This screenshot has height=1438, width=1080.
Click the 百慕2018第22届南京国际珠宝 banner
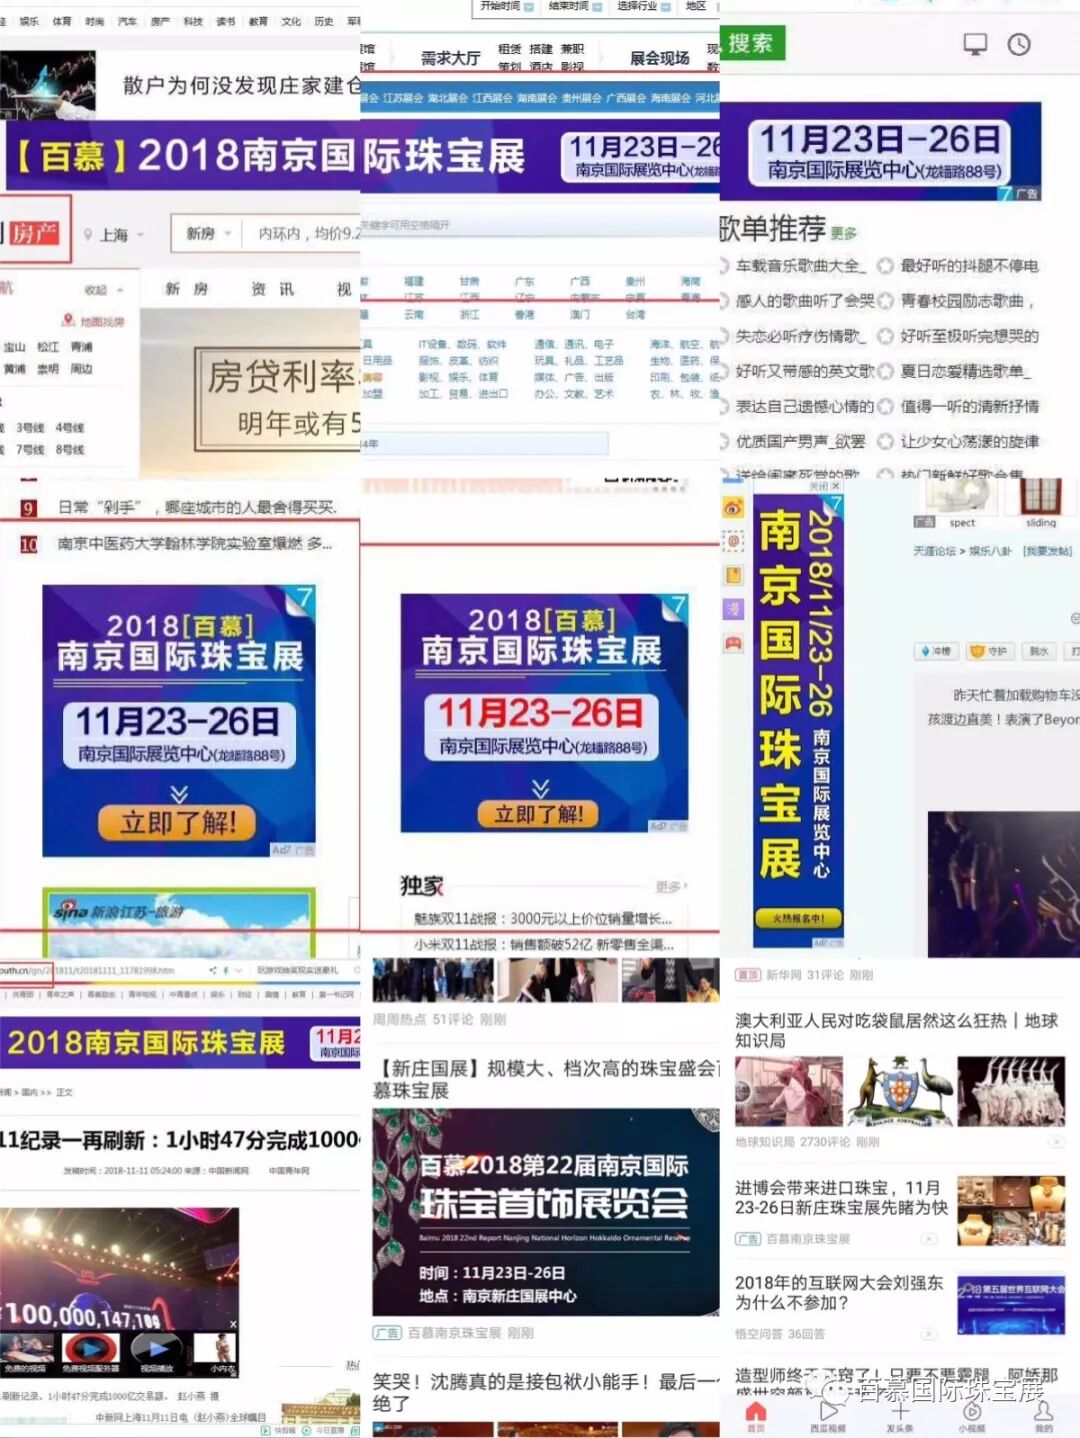point(545,1211)
